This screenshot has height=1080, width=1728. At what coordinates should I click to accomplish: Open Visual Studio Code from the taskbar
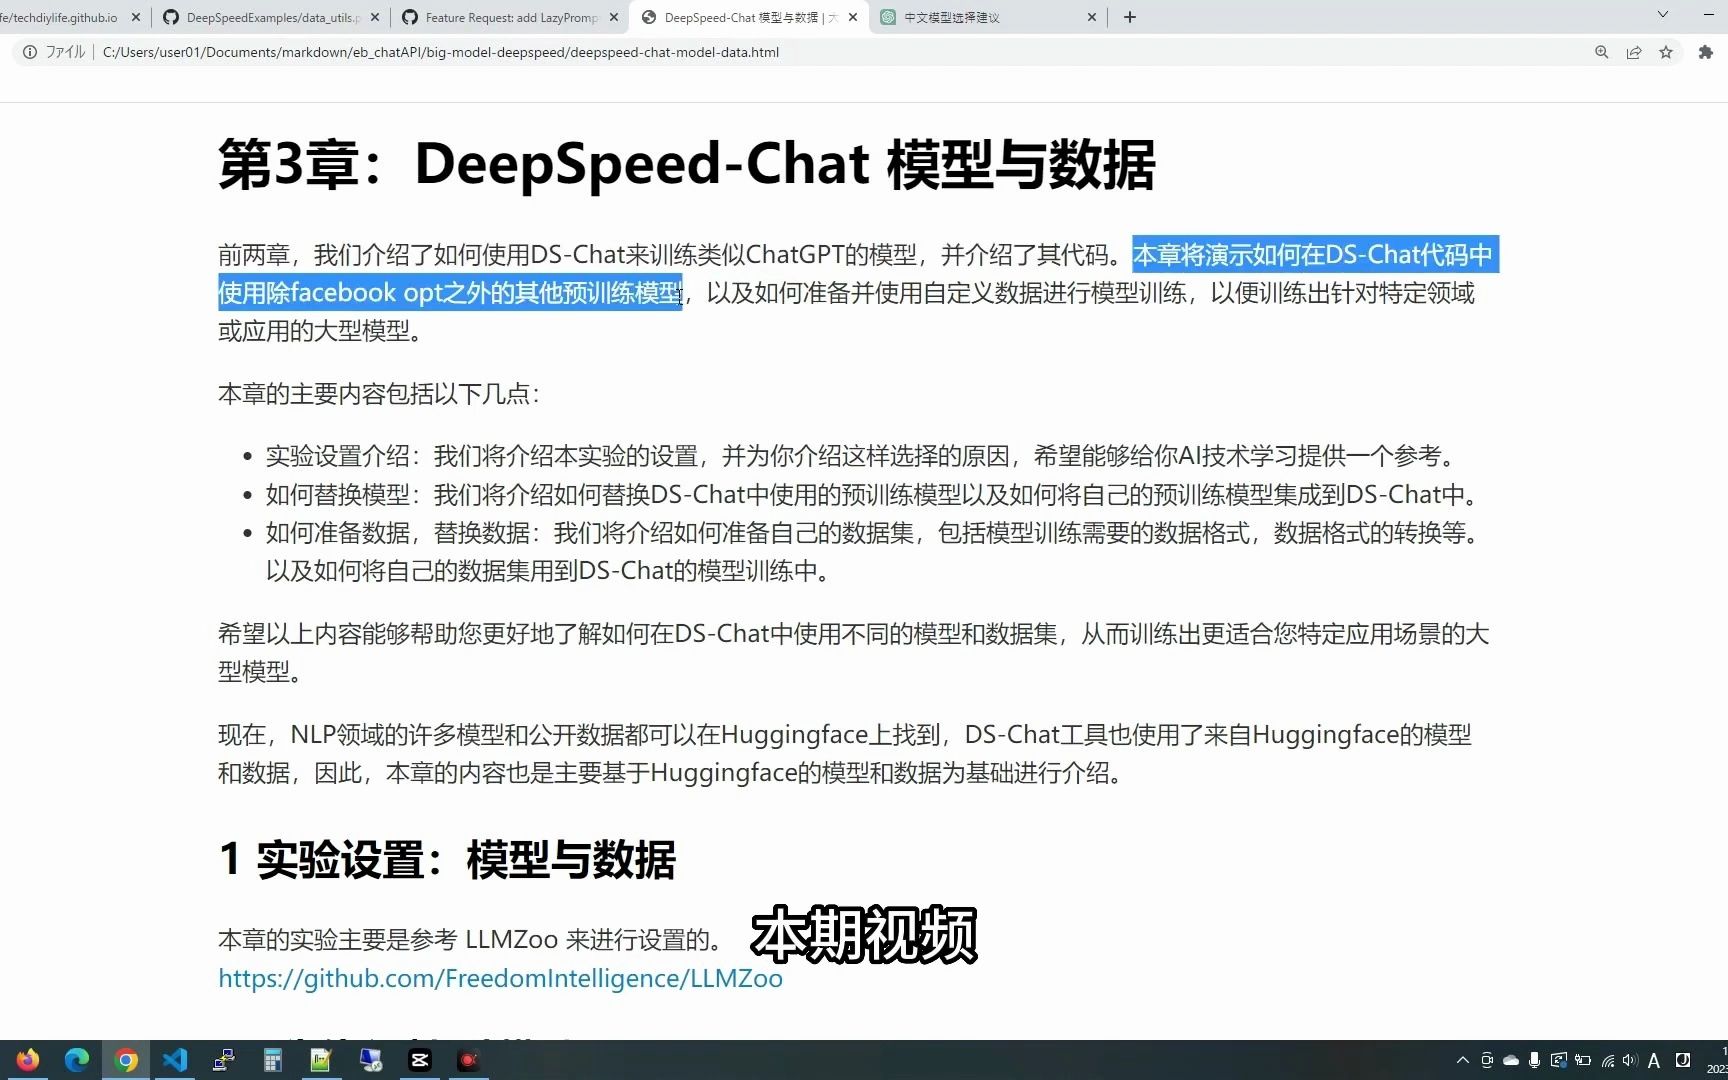(175, 1060)
